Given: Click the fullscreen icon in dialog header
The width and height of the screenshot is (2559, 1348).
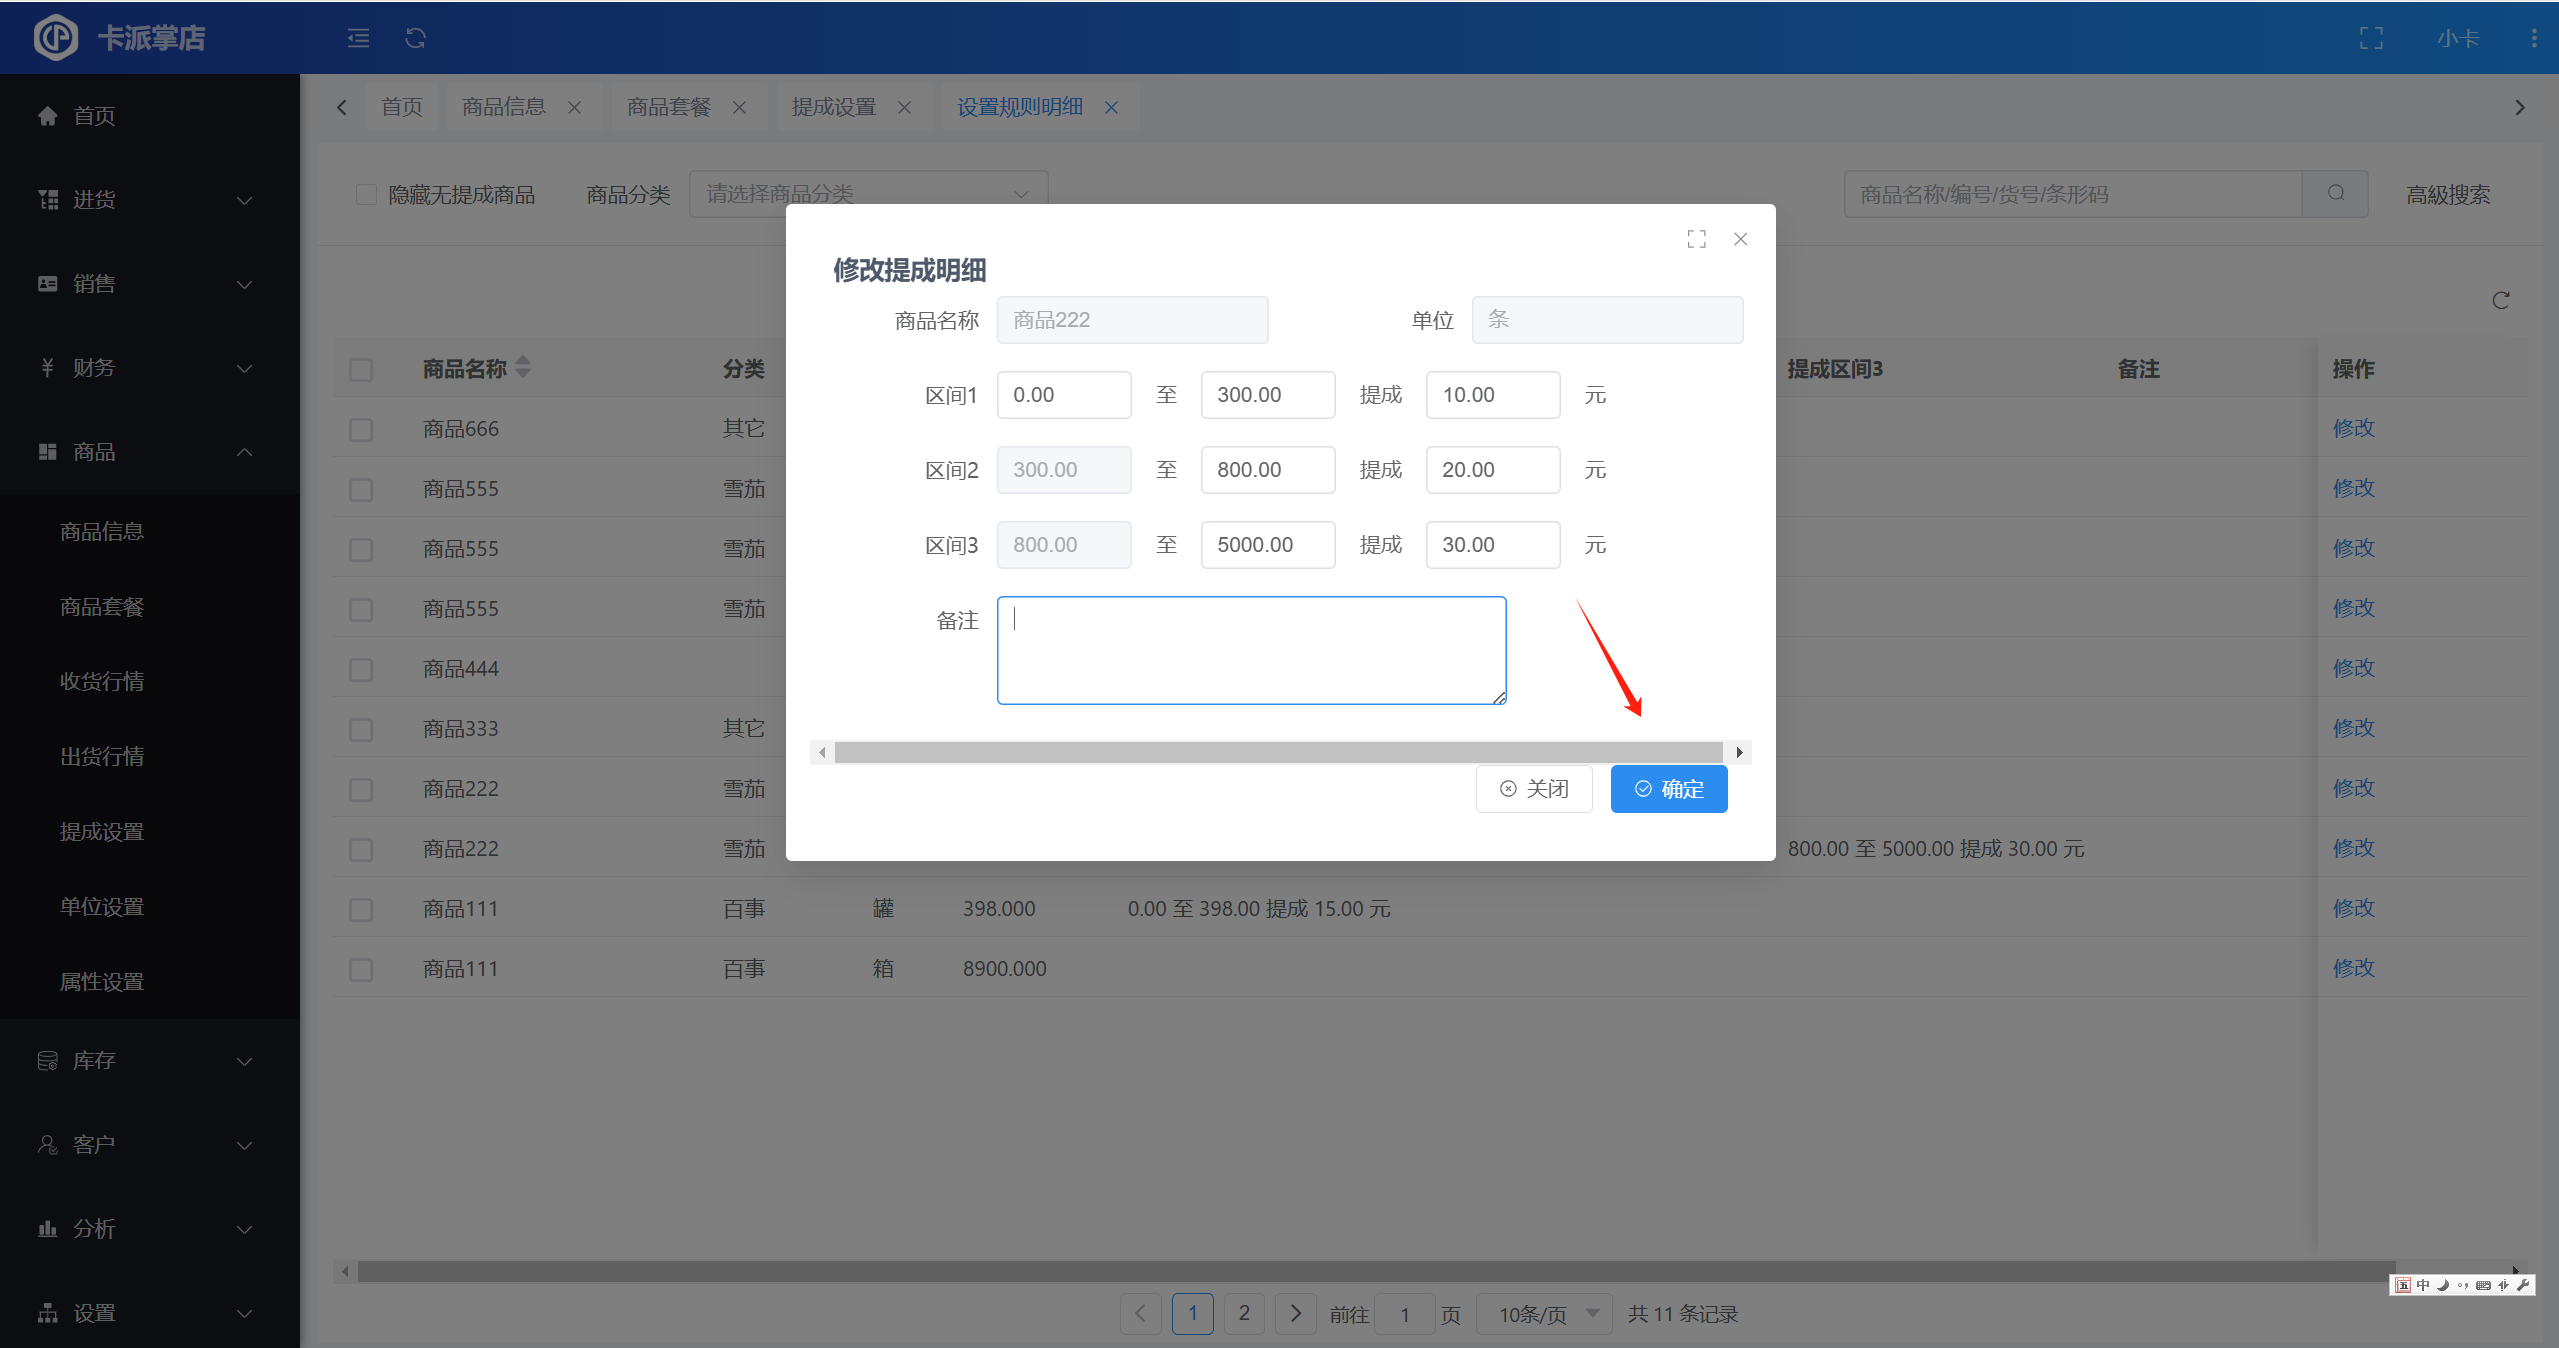Looking at the screenshot, I should [1696, 239].
